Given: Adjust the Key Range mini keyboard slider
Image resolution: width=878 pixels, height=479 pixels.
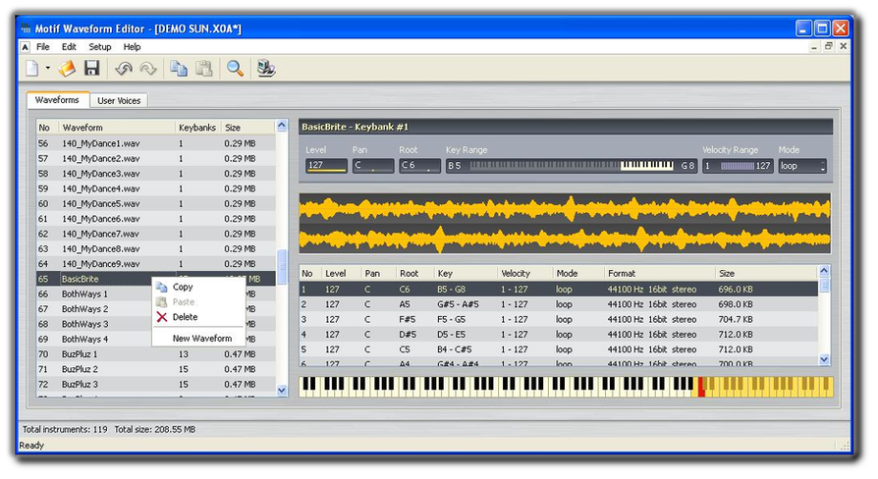Looking at the screenshot, I should 571,166.
